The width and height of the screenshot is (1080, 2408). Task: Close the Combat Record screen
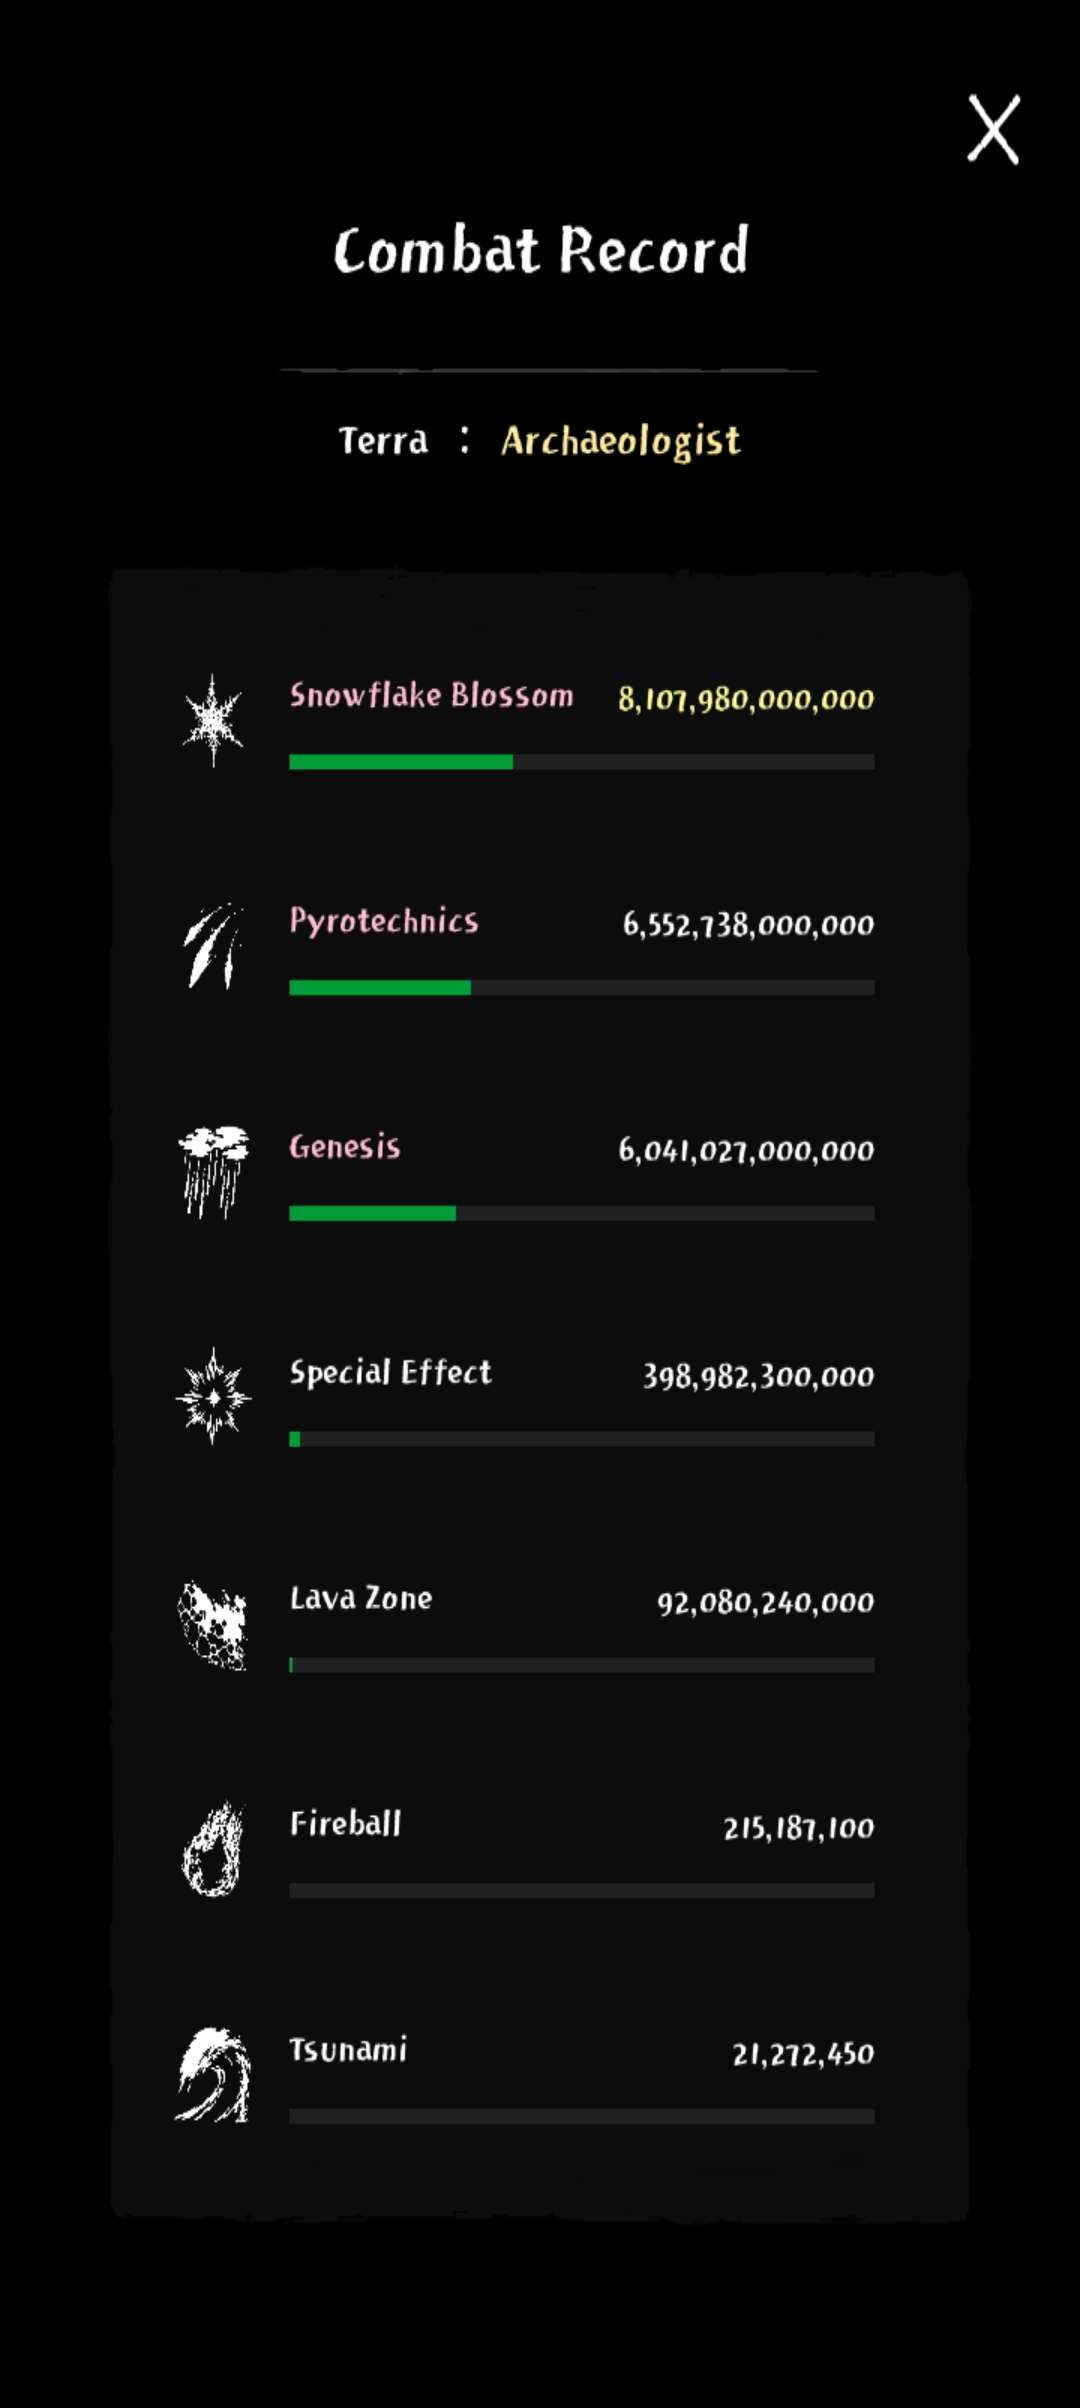point(993,129)
